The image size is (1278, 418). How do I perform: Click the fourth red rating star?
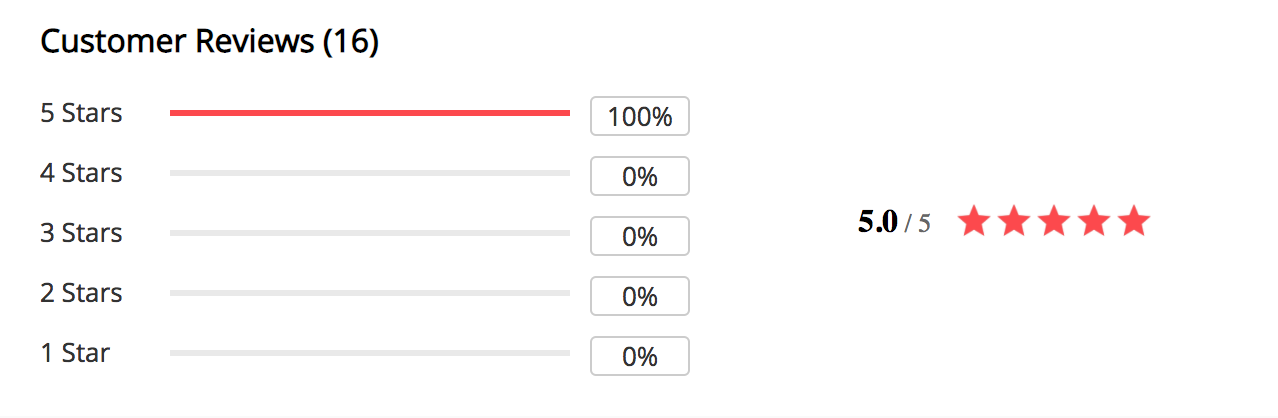(x=1094, y=221)
